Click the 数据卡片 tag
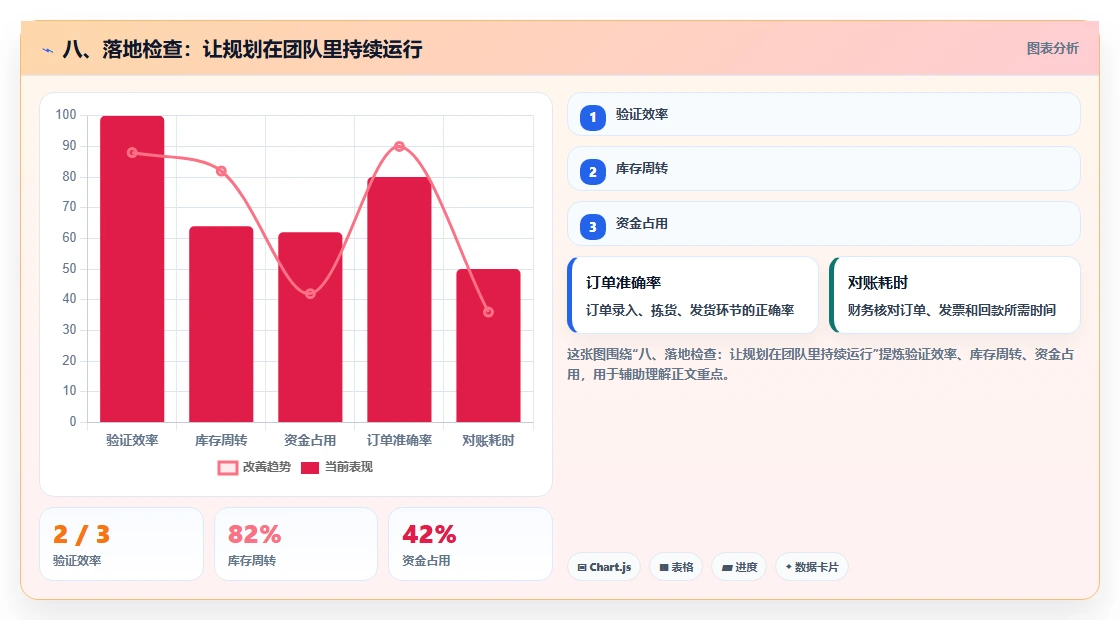Image resolution: width=1120 pixels, height=620 pixels. click(812, 567)
